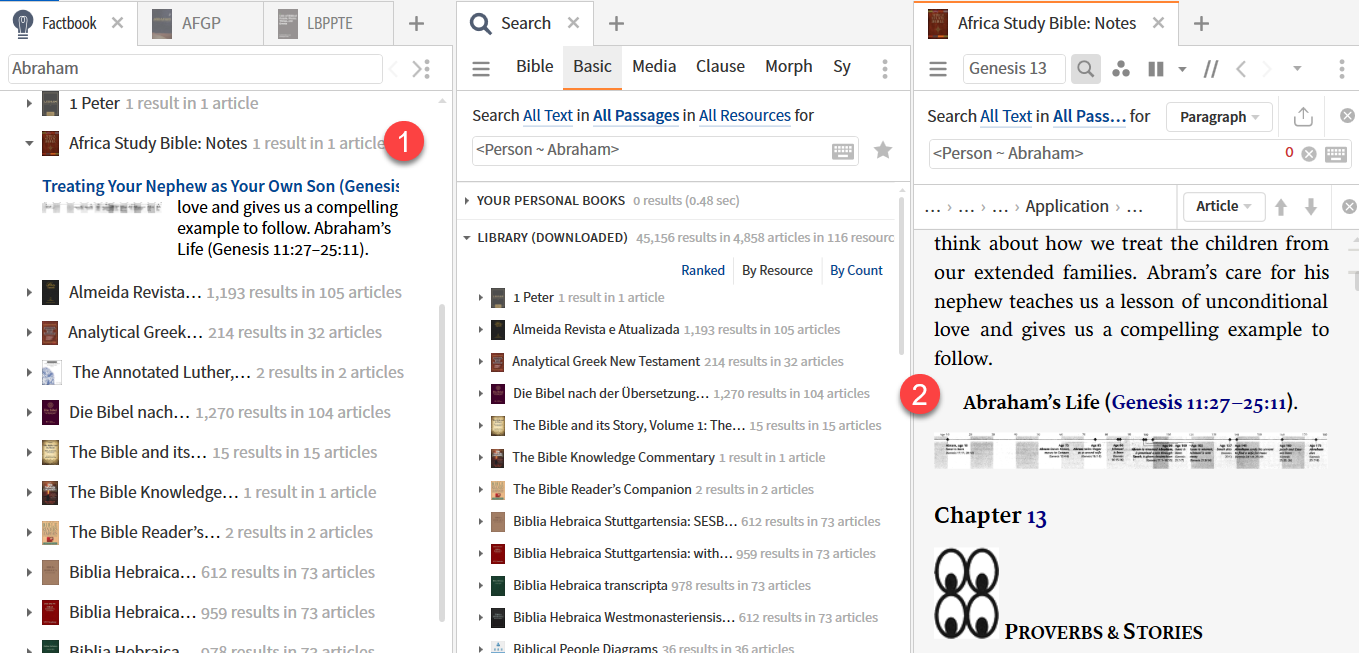Export inline search results
The image size is (1359, 653).
(1302, 117)
